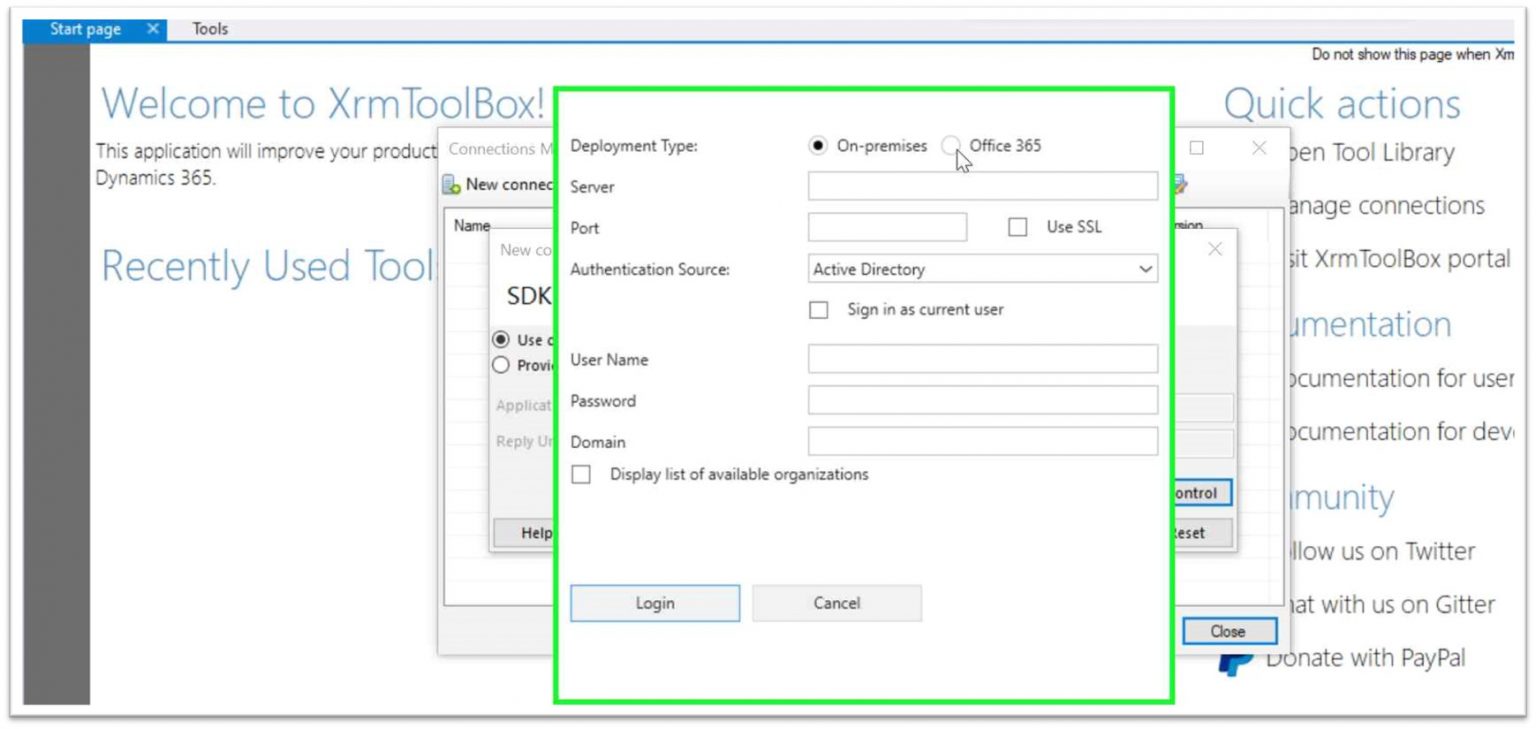1536x729 pixels.
Task: Check Sign in as current user
Action: [817, 310]
